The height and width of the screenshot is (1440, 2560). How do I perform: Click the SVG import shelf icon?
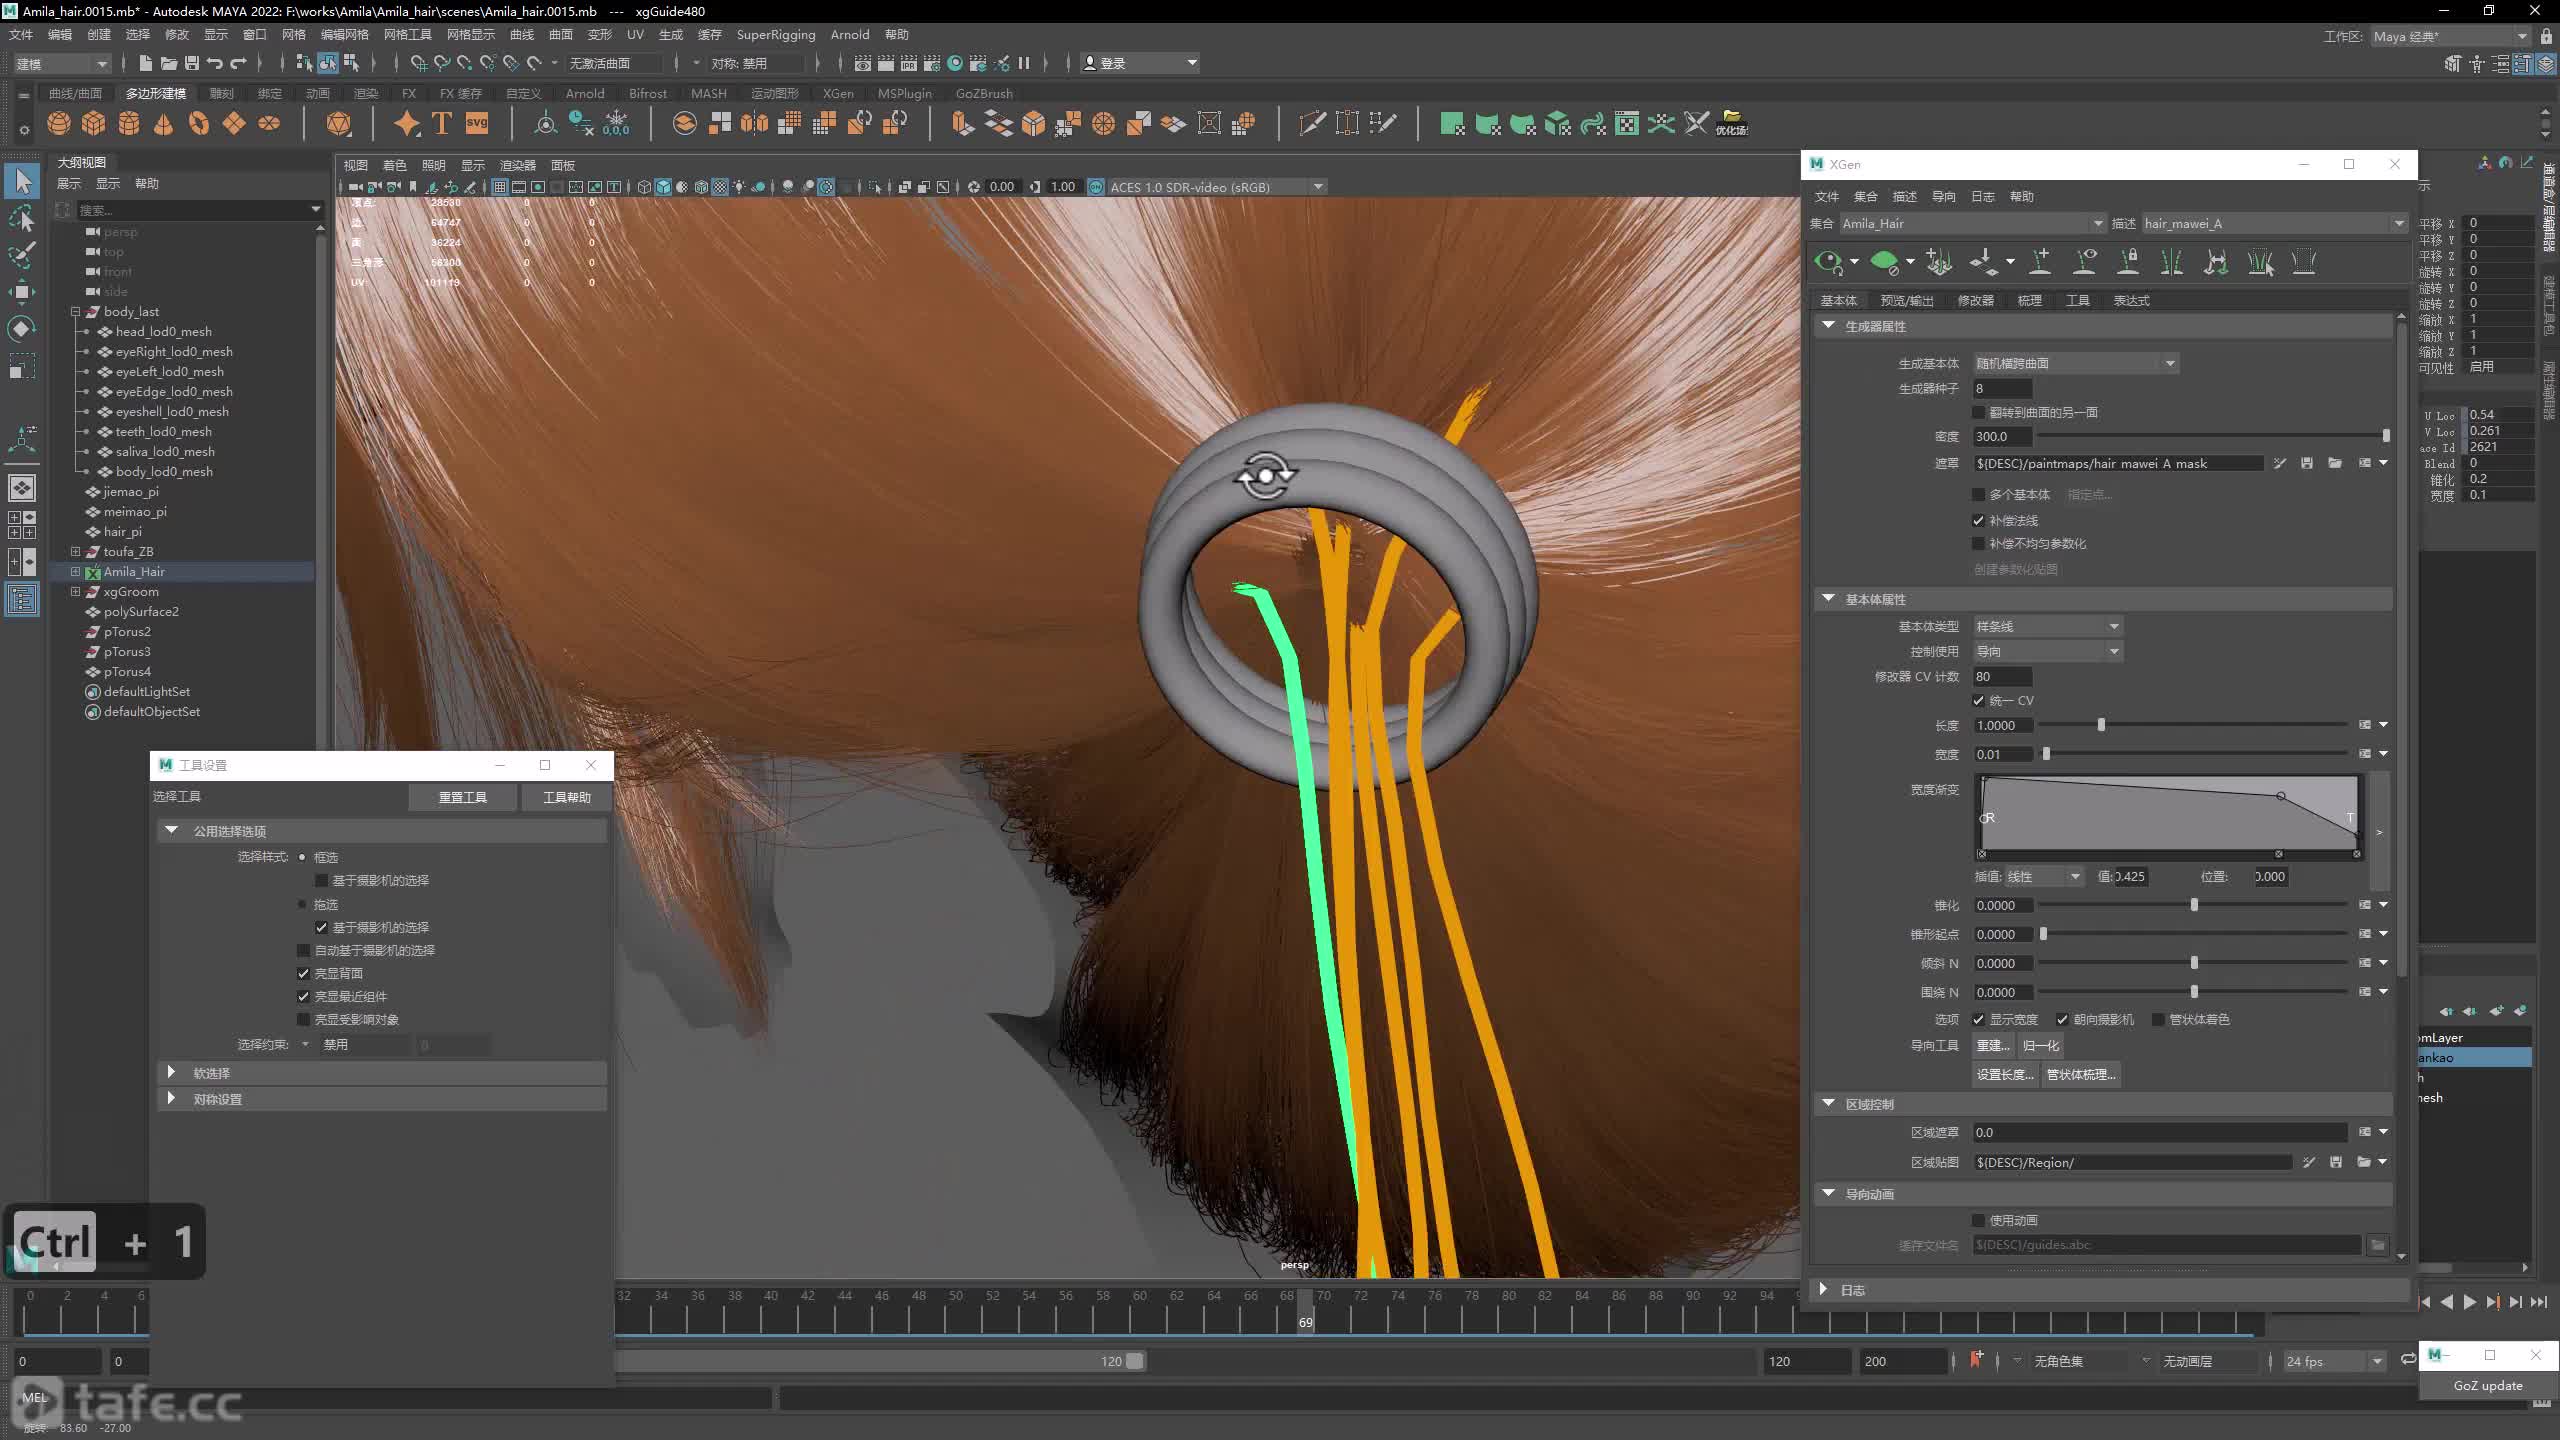[477, 124]
